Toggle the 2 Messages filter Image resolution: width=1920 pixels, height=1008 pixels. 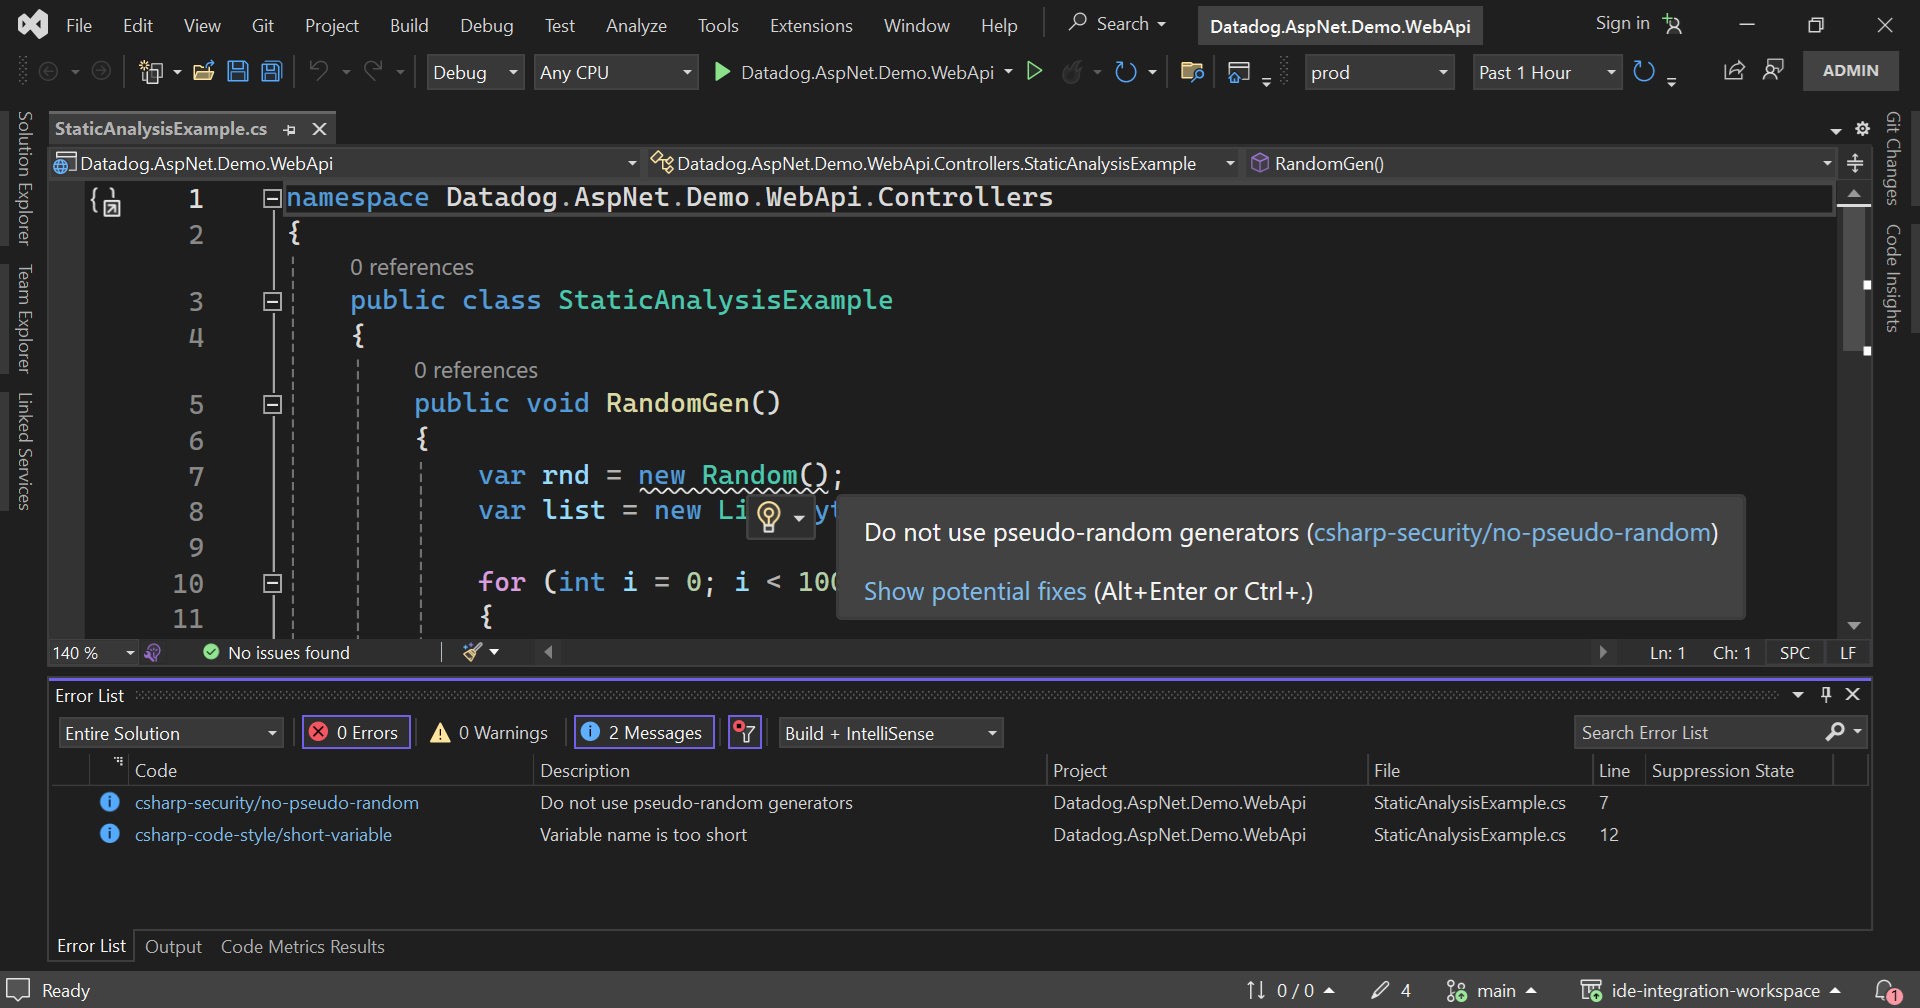point(644,732)
